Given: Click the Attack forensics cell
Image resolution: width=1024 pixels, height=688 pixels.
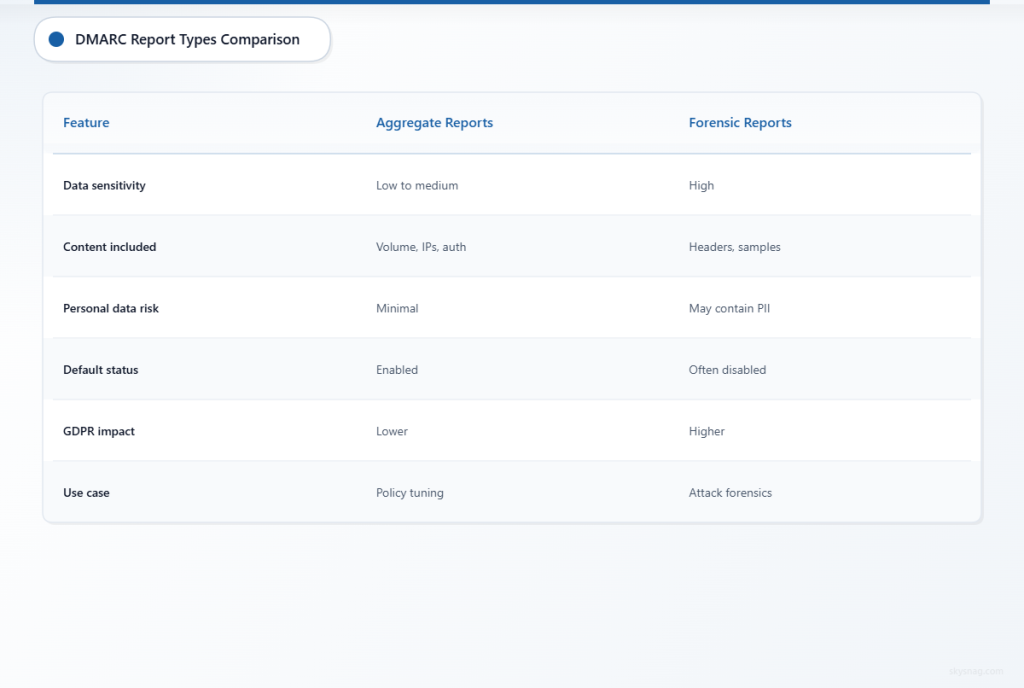Looking at the screenshot, I should tap(730, 493).
